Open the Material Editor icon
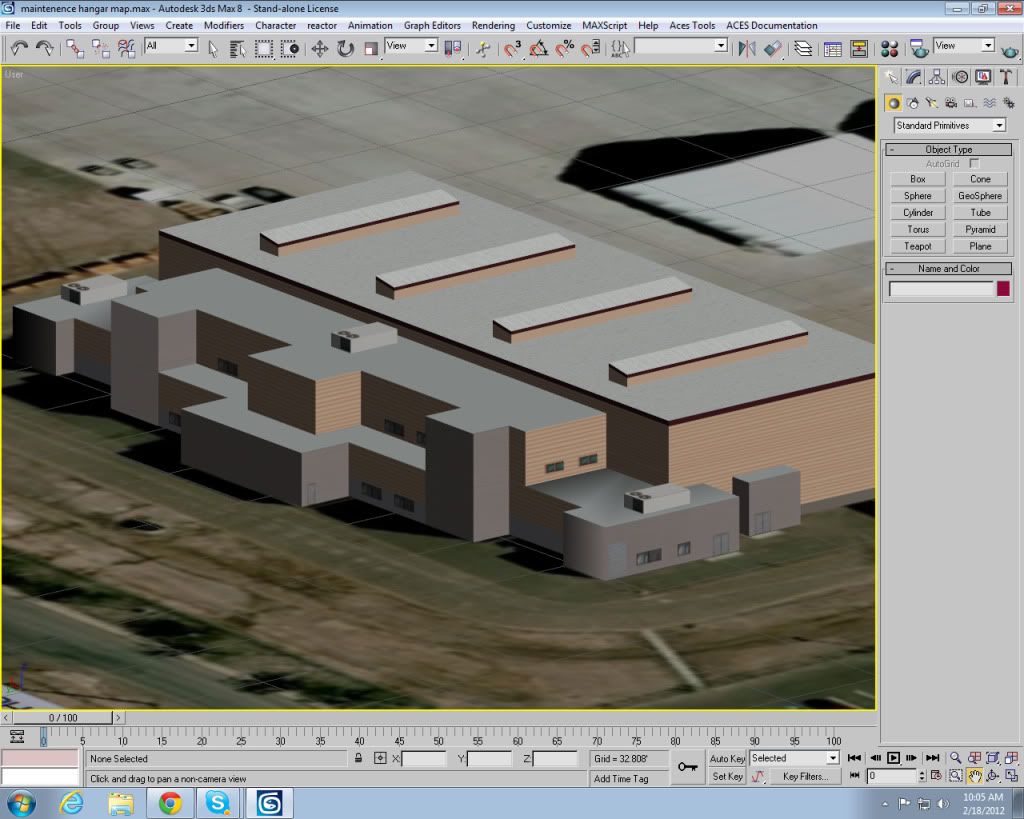Screen dimensions: 1024x819 889,47
